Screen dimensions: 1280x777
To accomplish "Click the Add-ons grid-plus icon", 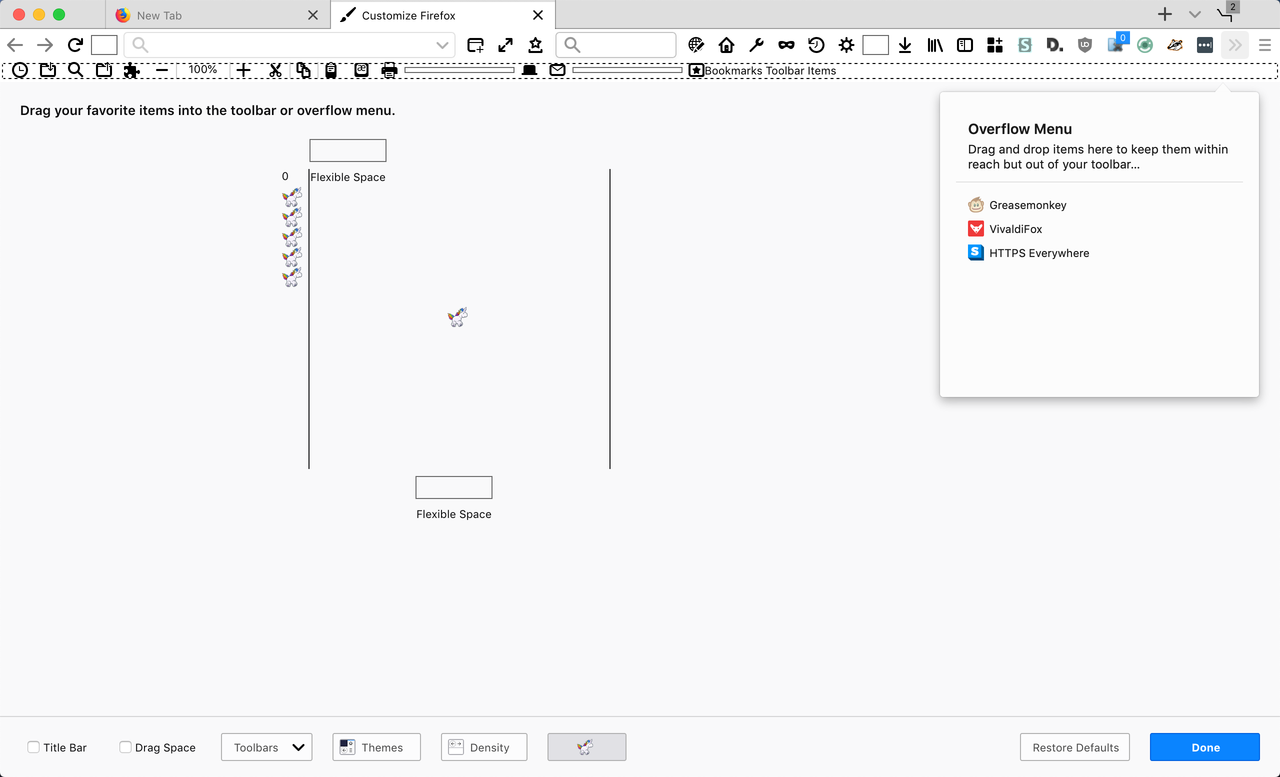I will pyautogui.click(x=995, y=45).
